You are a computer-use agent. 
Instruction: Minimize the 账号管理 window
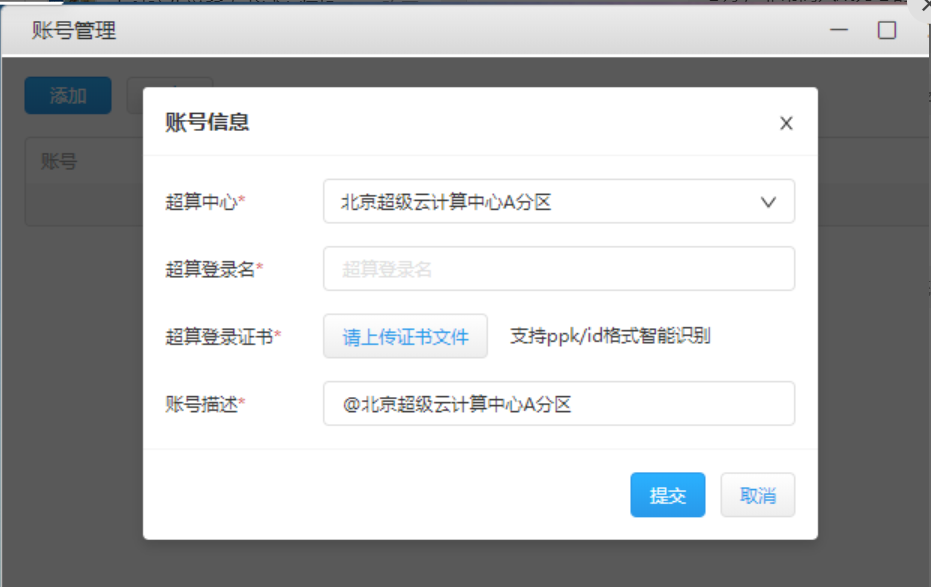coord(838,30)
